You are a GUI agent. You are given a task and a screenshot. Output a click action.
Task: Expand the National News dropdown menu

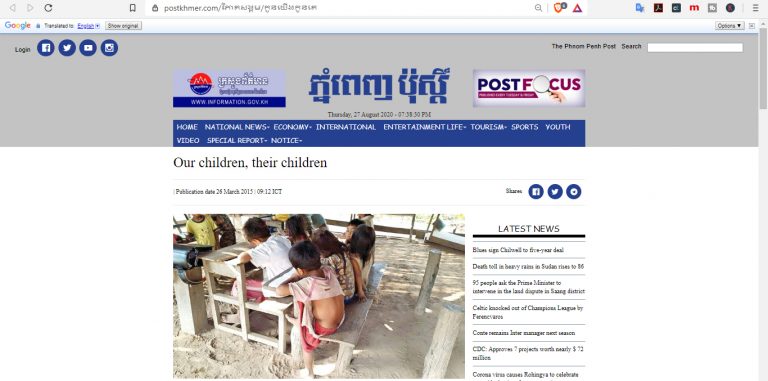pos(237,127)
